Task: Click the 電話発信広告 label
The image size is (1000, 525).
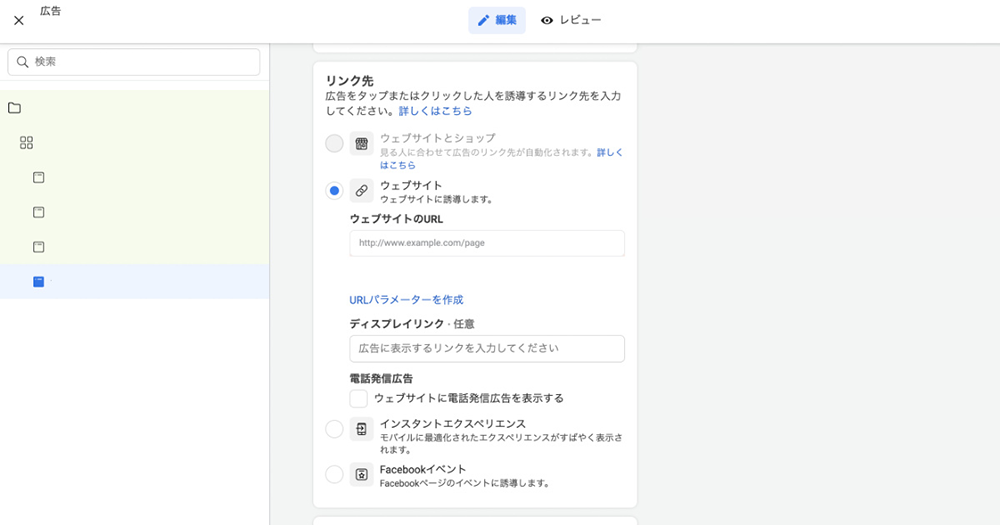Action: 381,379
